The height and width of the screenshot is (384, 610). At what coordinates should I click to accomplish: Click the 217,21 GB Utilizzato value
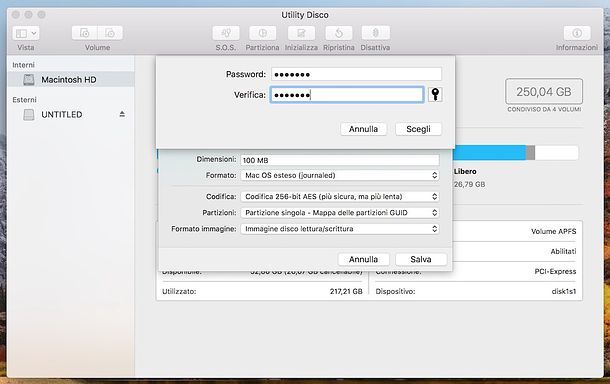coord(346,291)
